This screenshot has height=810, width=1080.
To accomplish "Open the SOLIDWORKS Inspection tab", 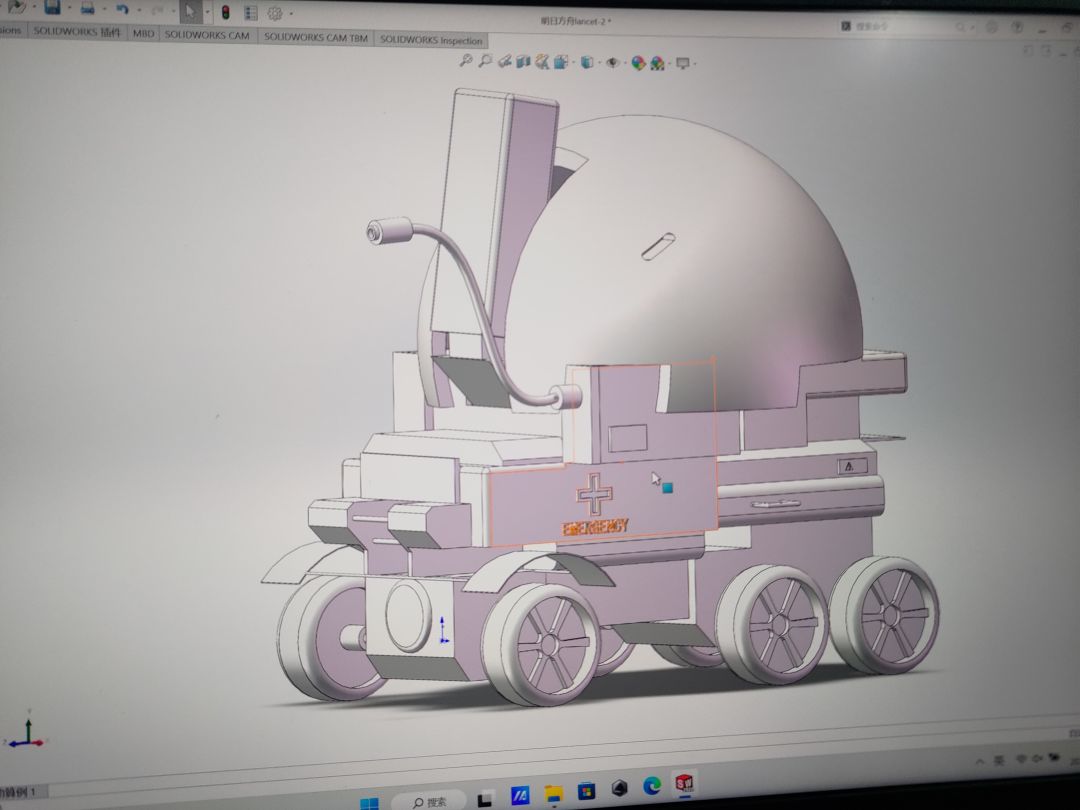I will [431, 40].
